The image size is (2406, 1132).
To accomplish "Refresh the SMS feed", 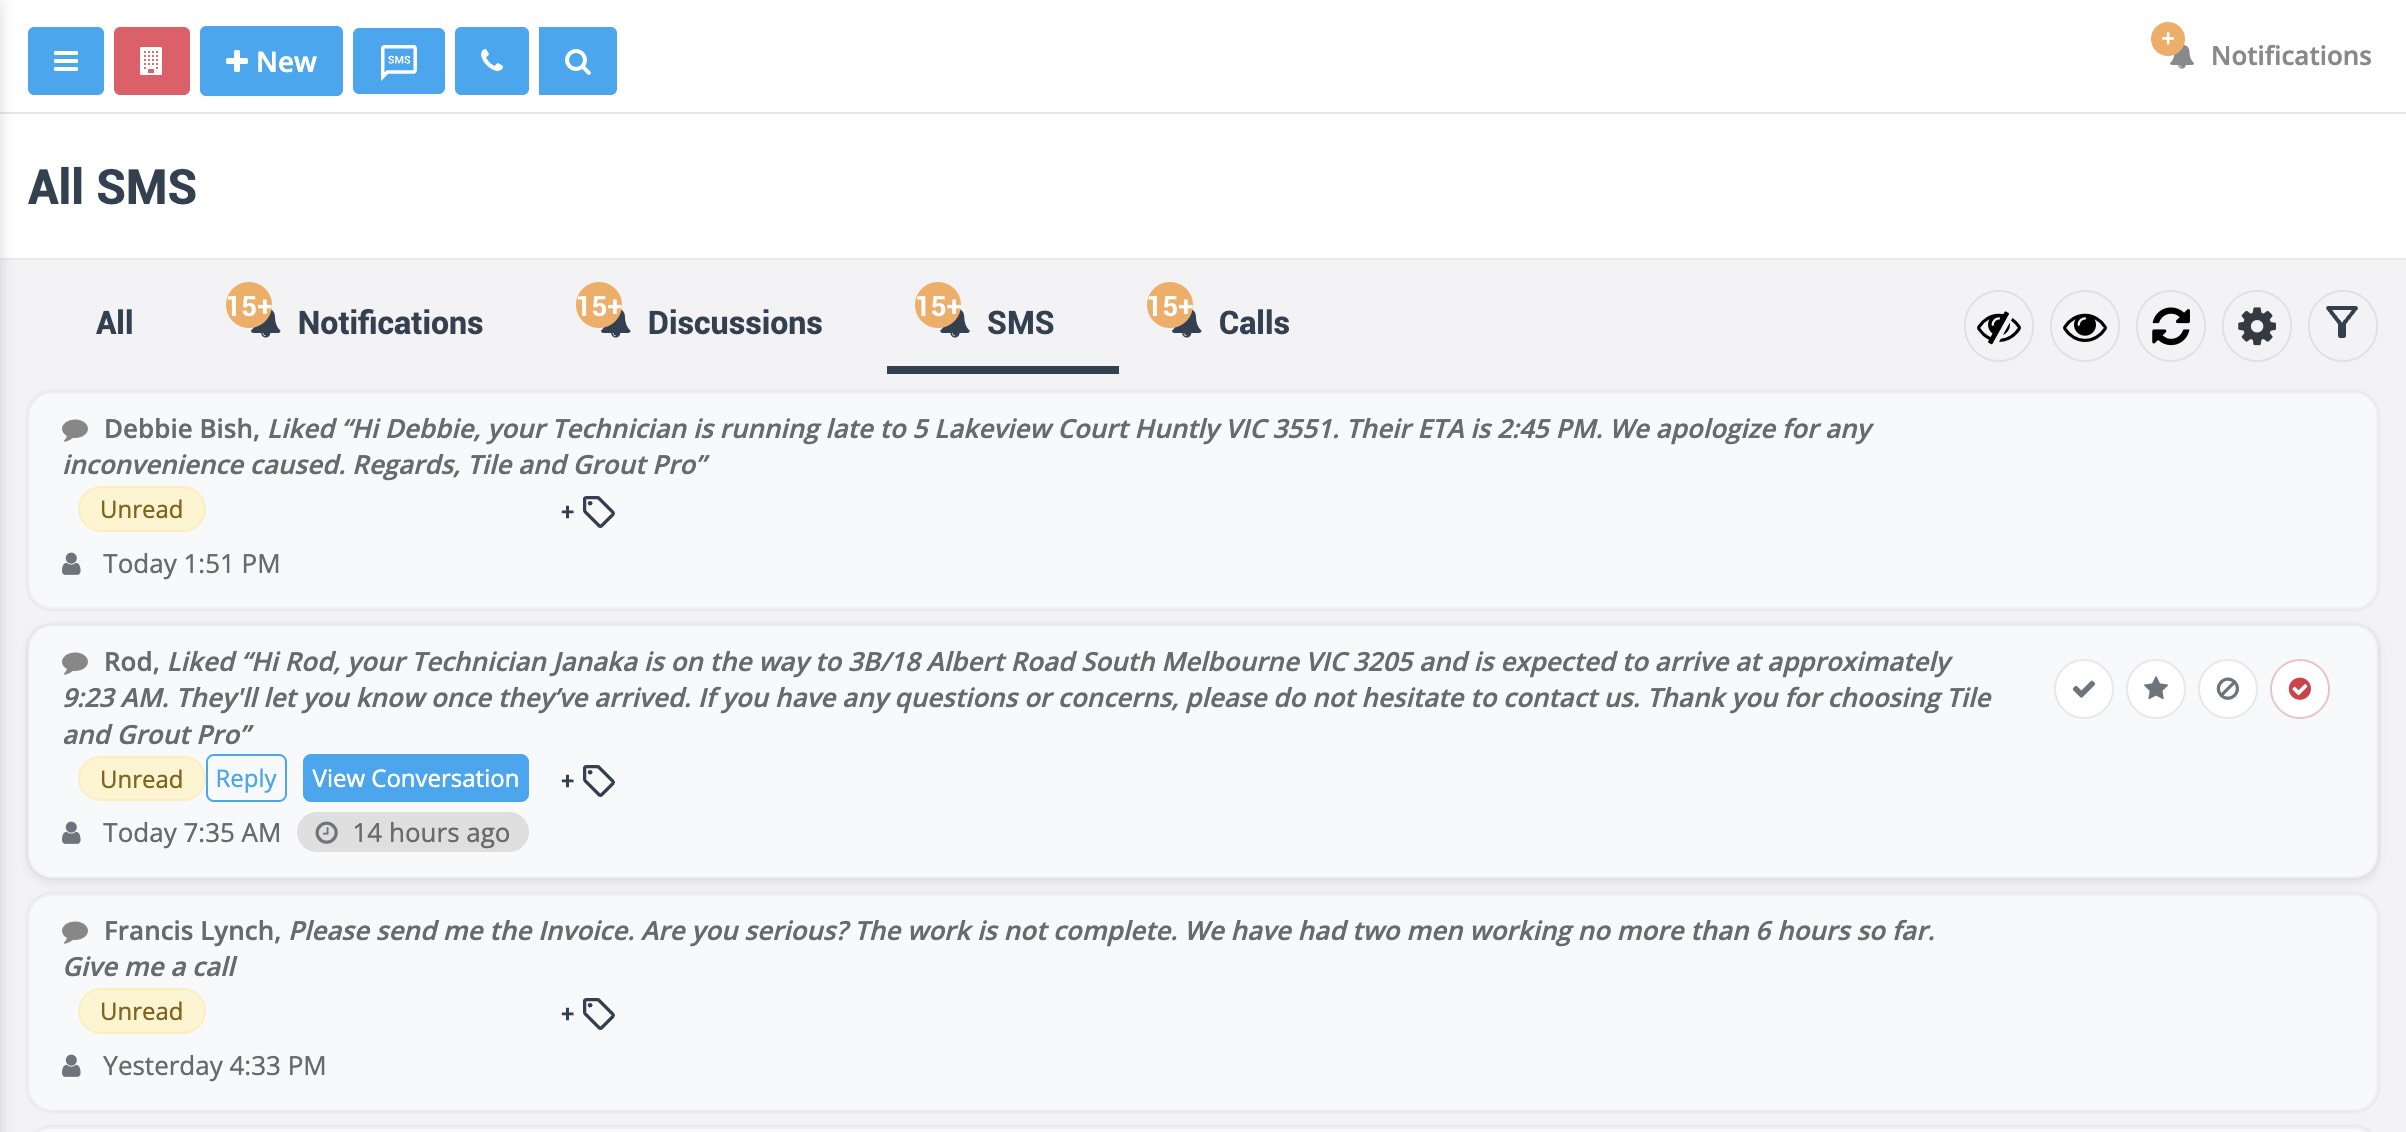I will [x=2170, y=325].
